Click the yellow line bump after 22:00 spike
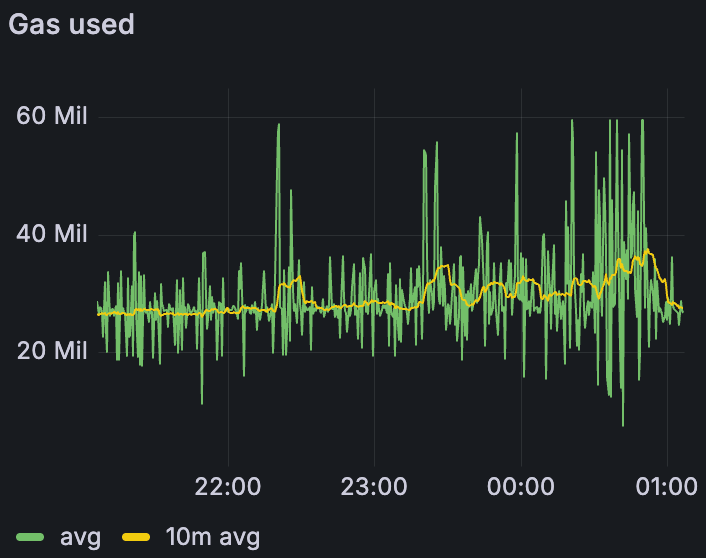This screenshot has height=558, width=706. pos(298,279)
